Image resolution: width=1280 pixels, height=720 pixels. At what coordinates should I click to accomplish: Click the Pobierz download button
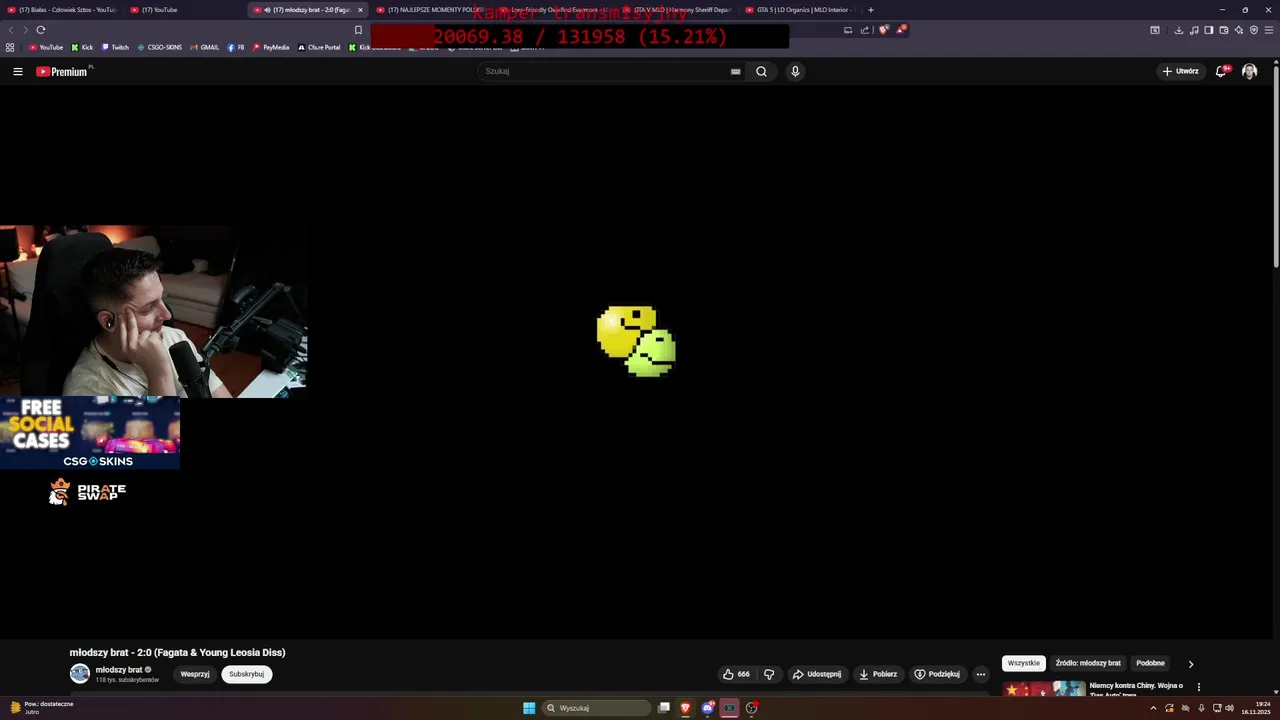point(878,674)
